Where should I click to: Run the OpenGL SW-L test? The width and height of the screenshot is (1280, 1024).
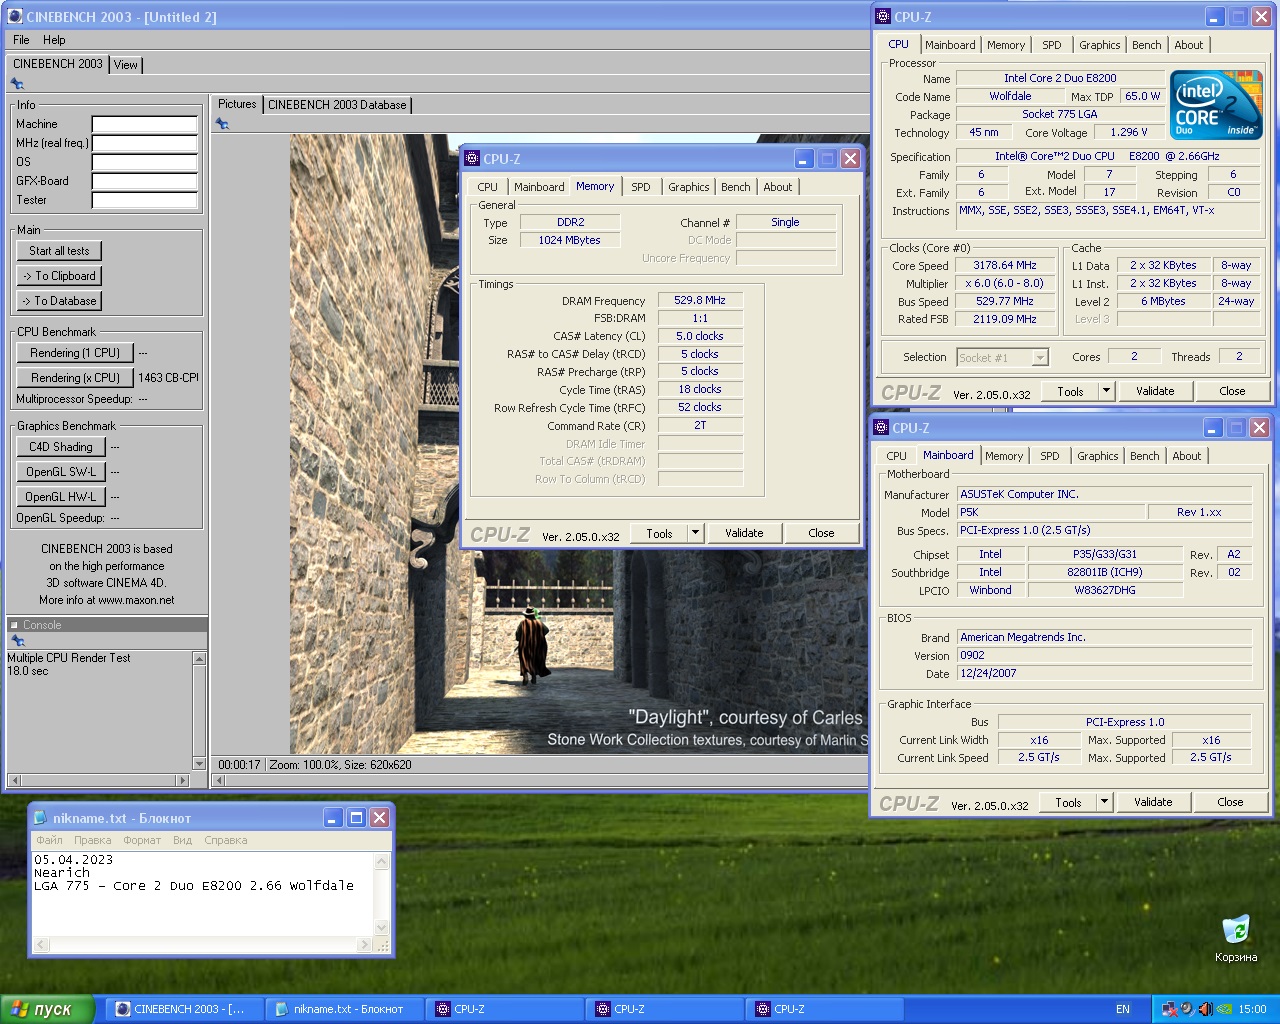(61, 472)
